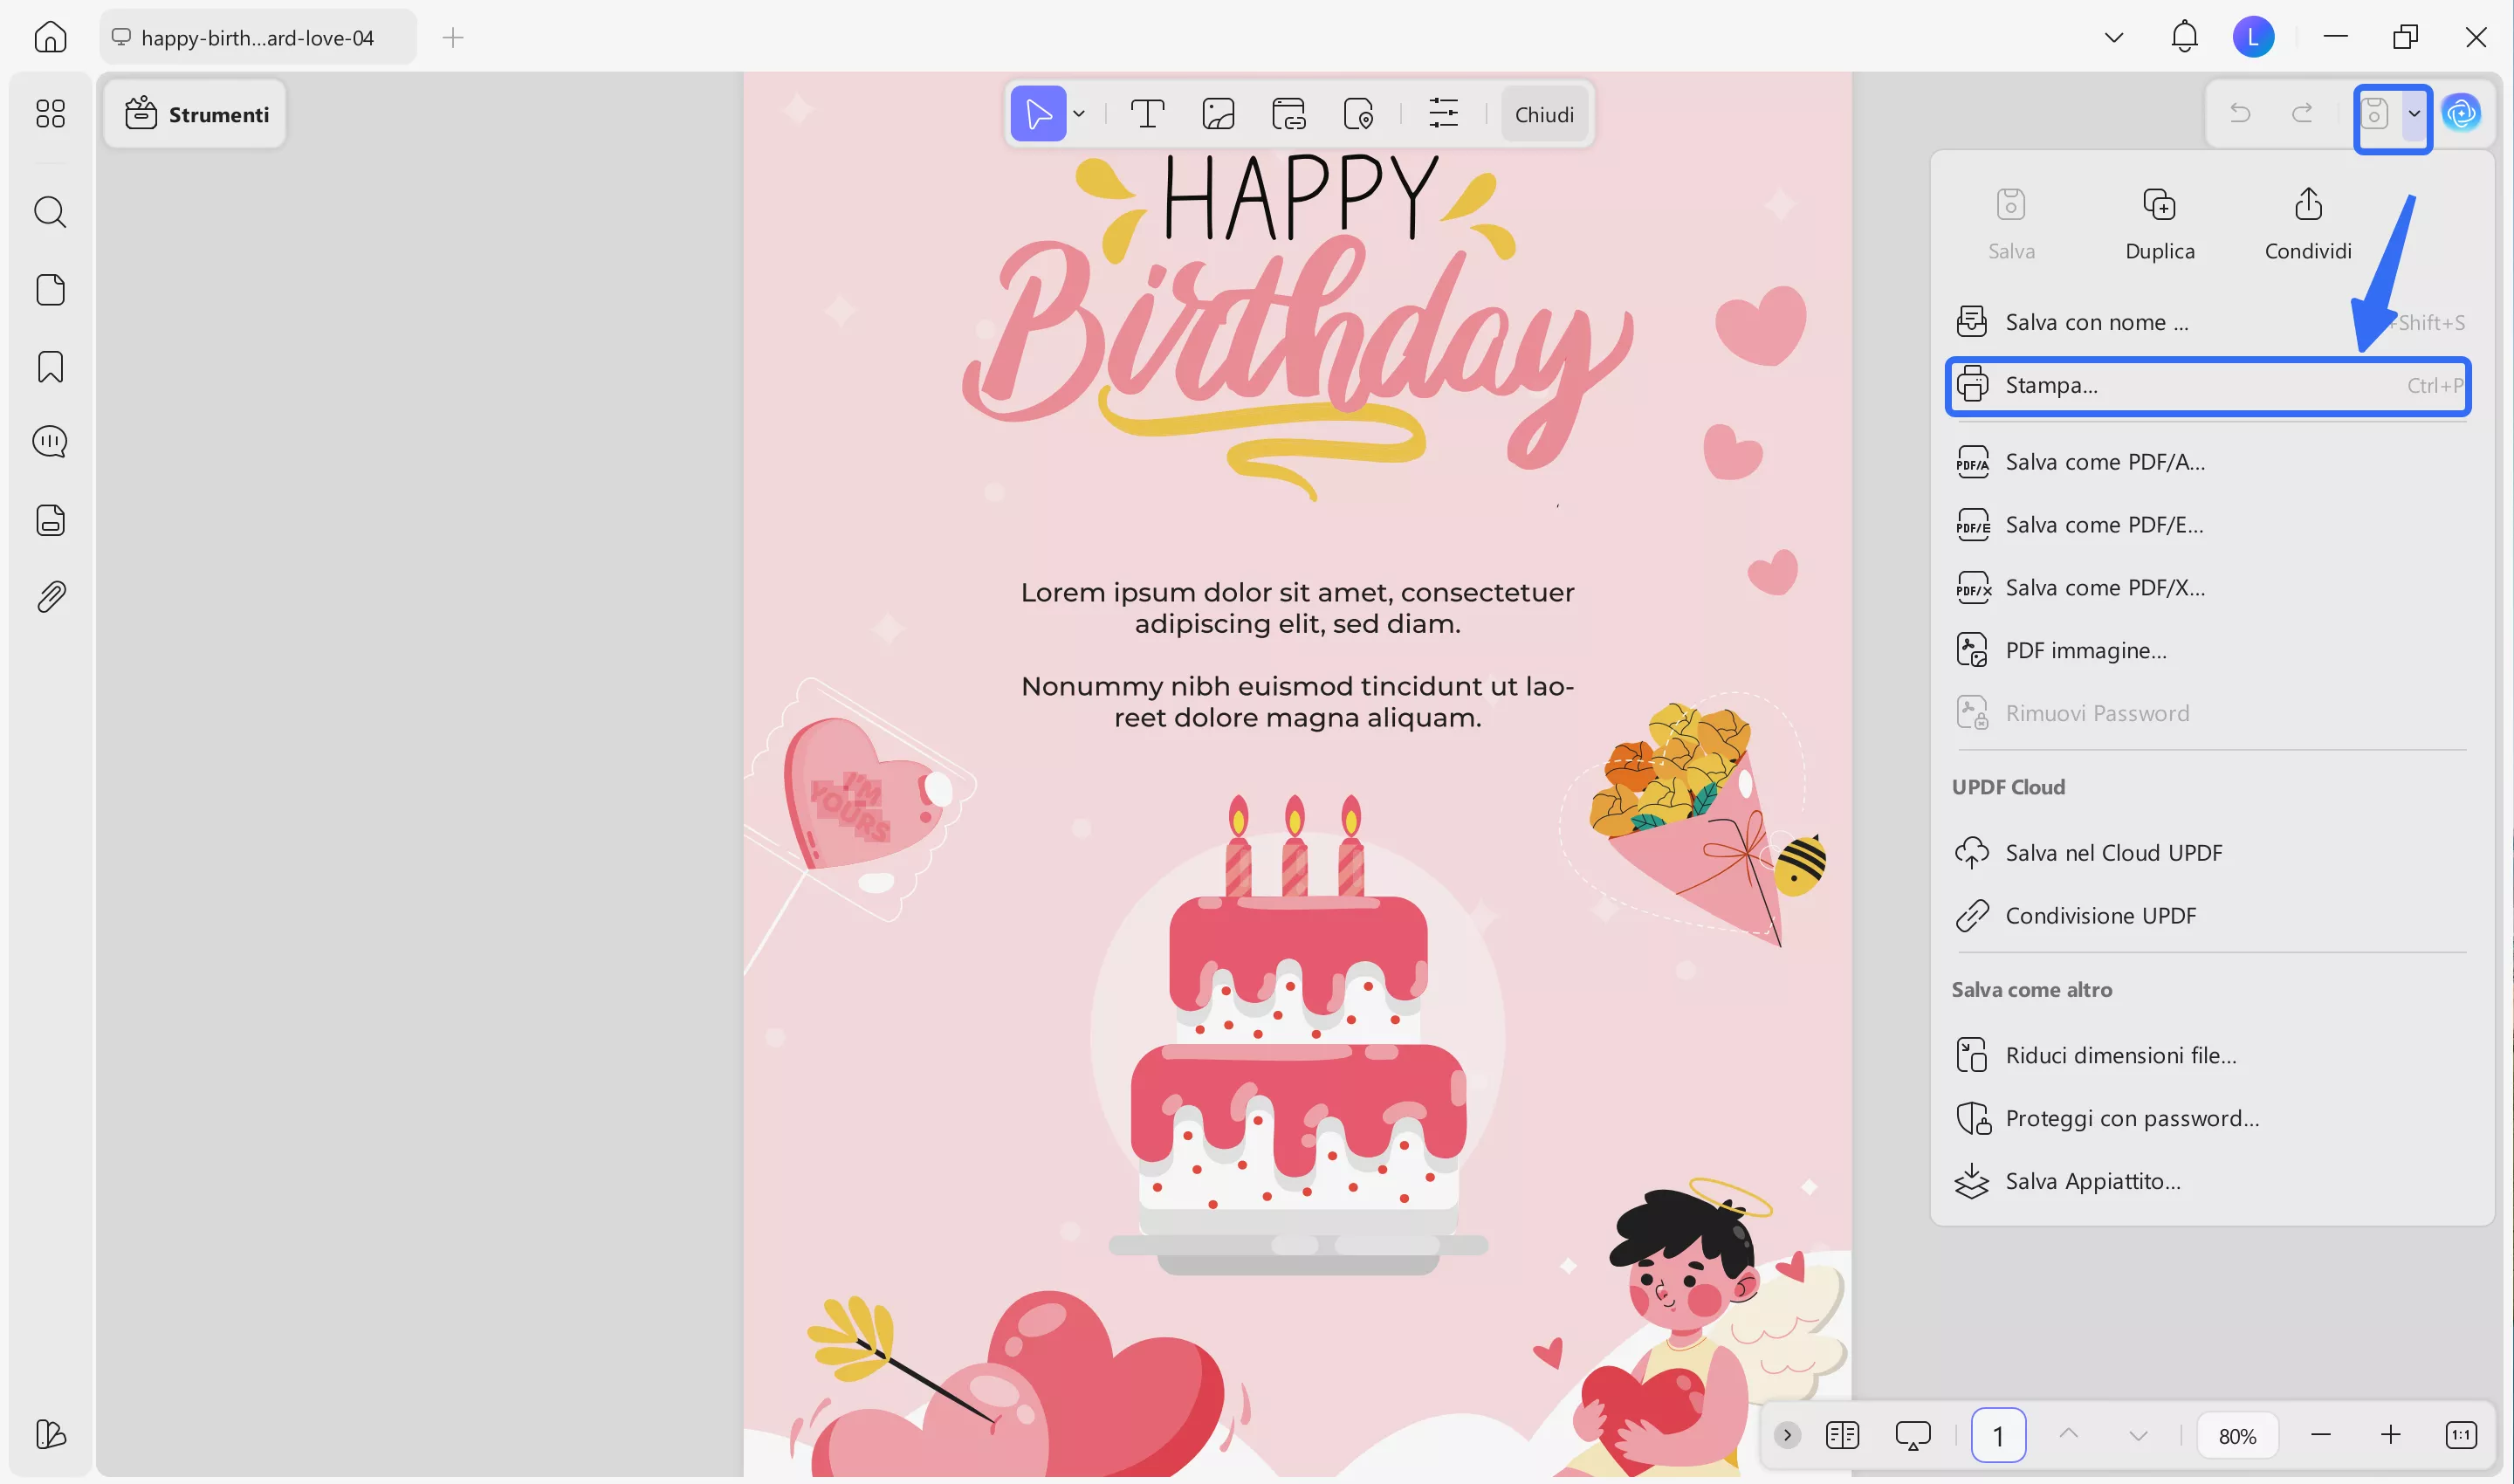Screen dimensions: 2514x1484
Task: Expand the selection tool dropdown arrow
Action: click(x=1079, y=113)
